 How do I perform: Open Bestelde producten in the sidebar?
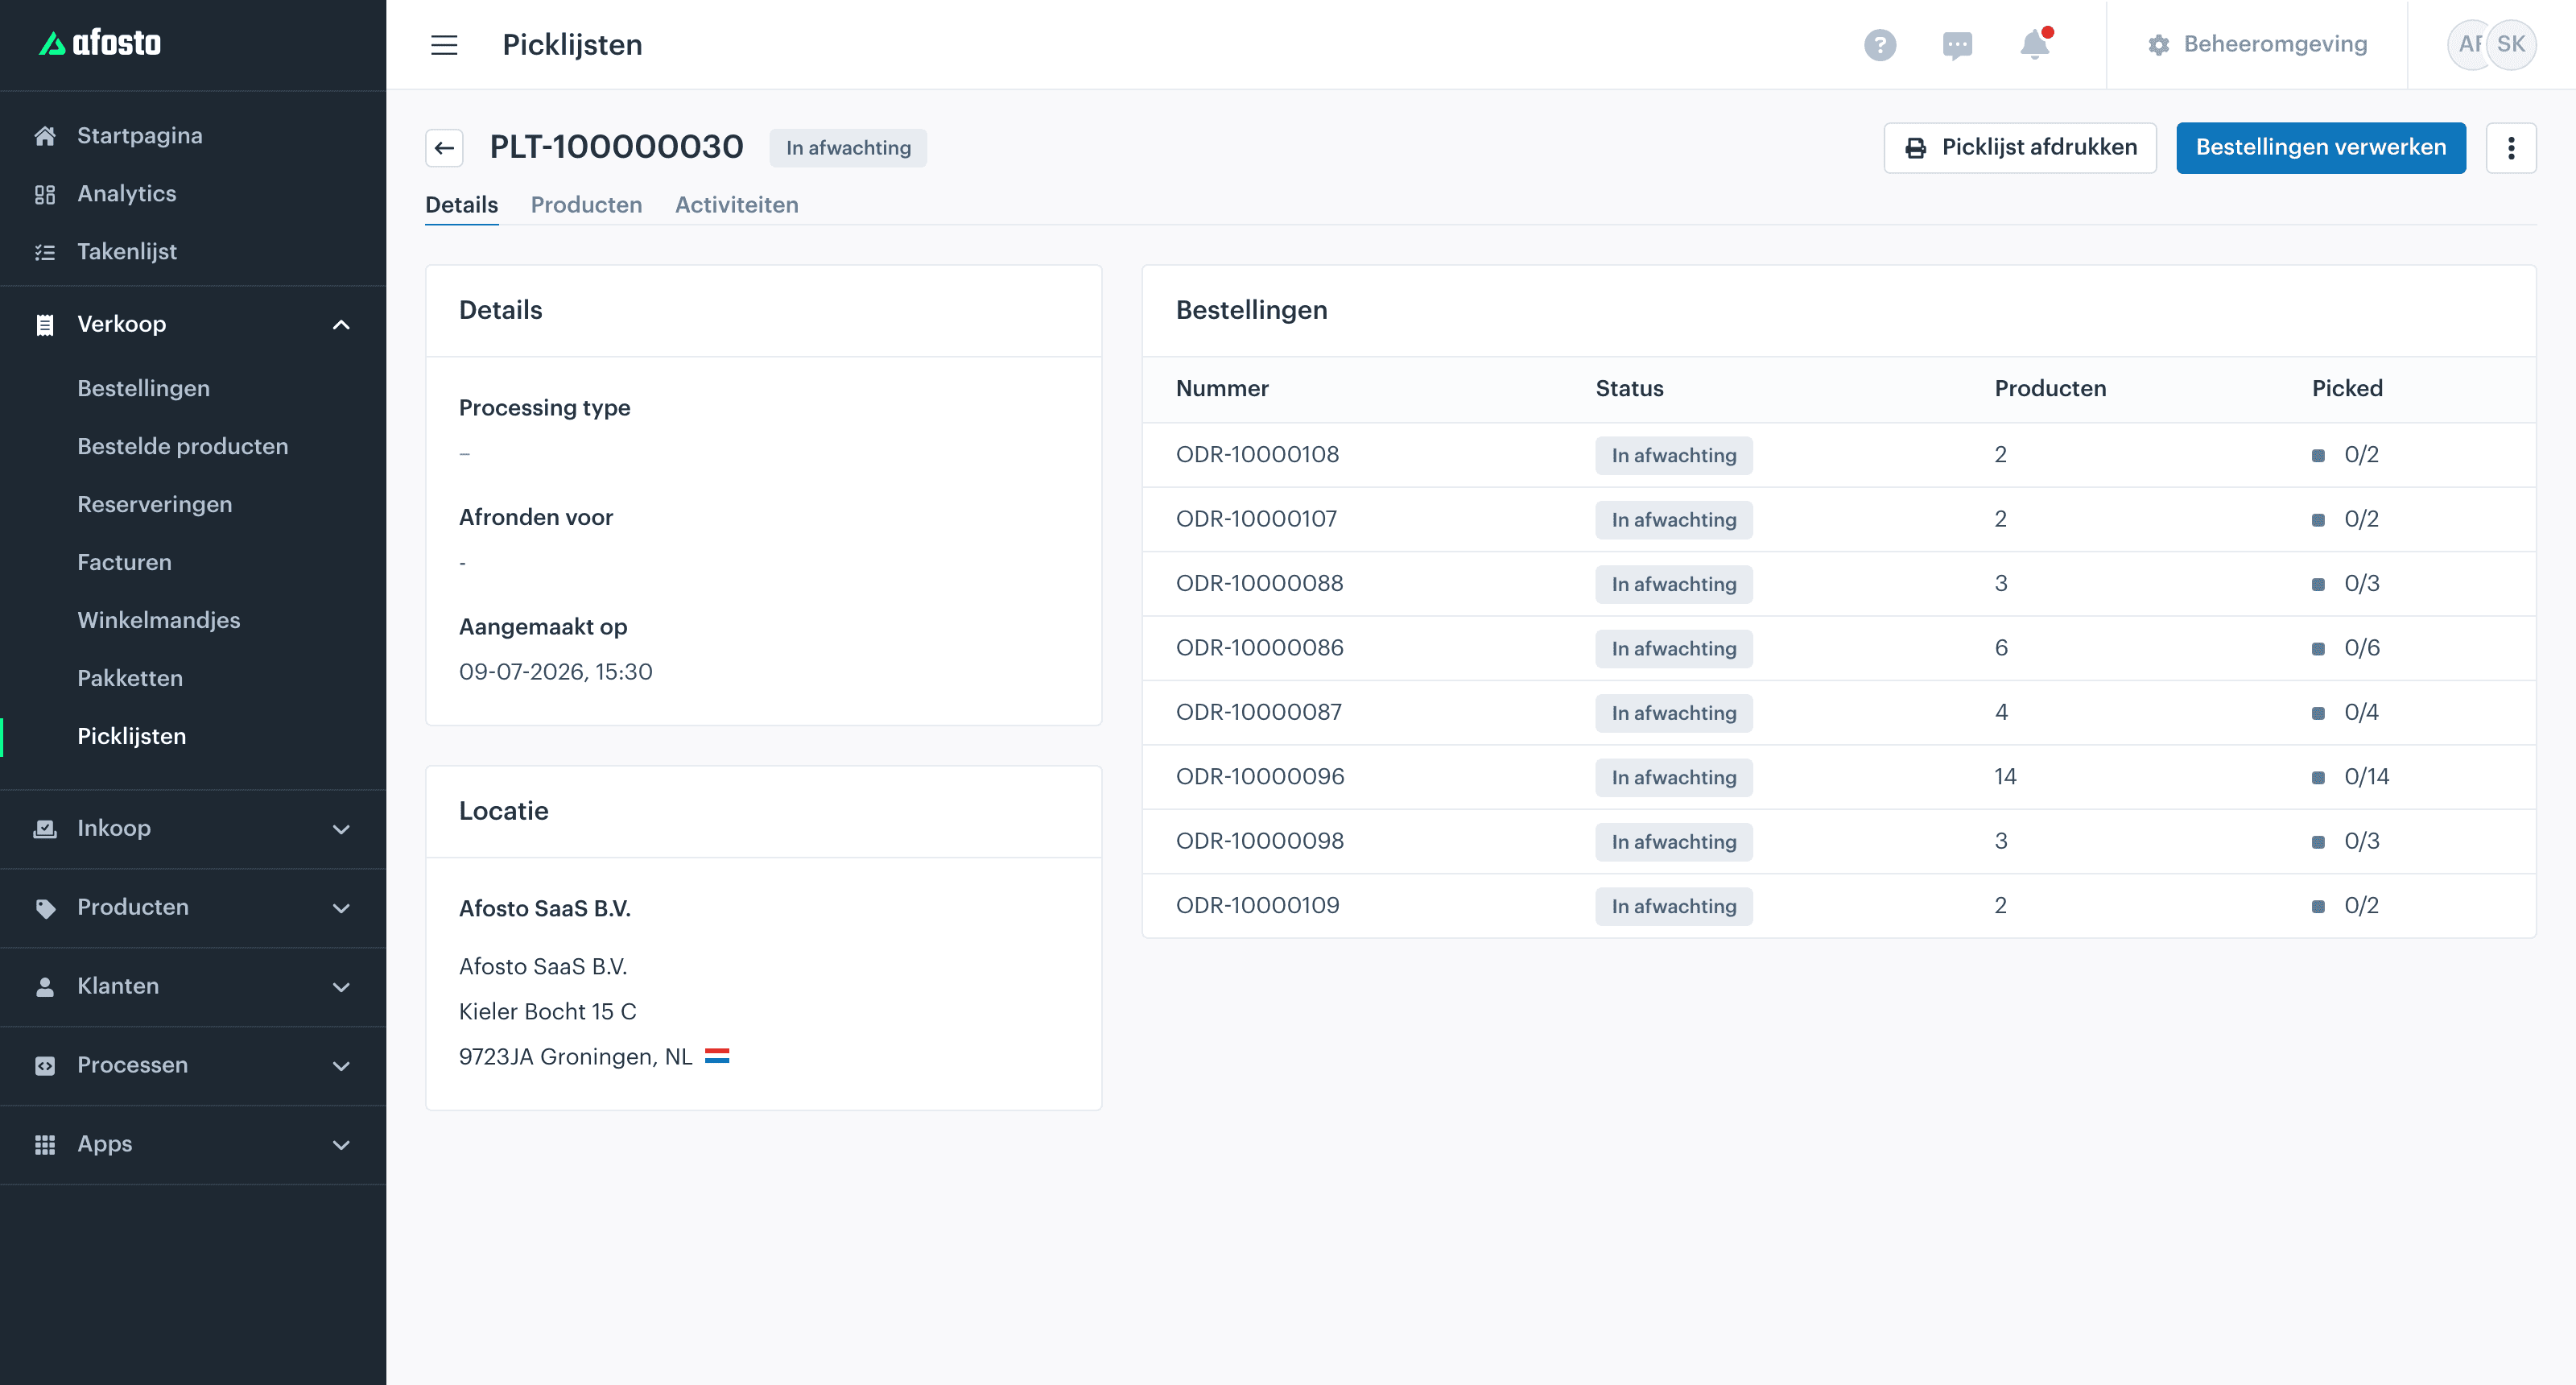coord(182,446)
